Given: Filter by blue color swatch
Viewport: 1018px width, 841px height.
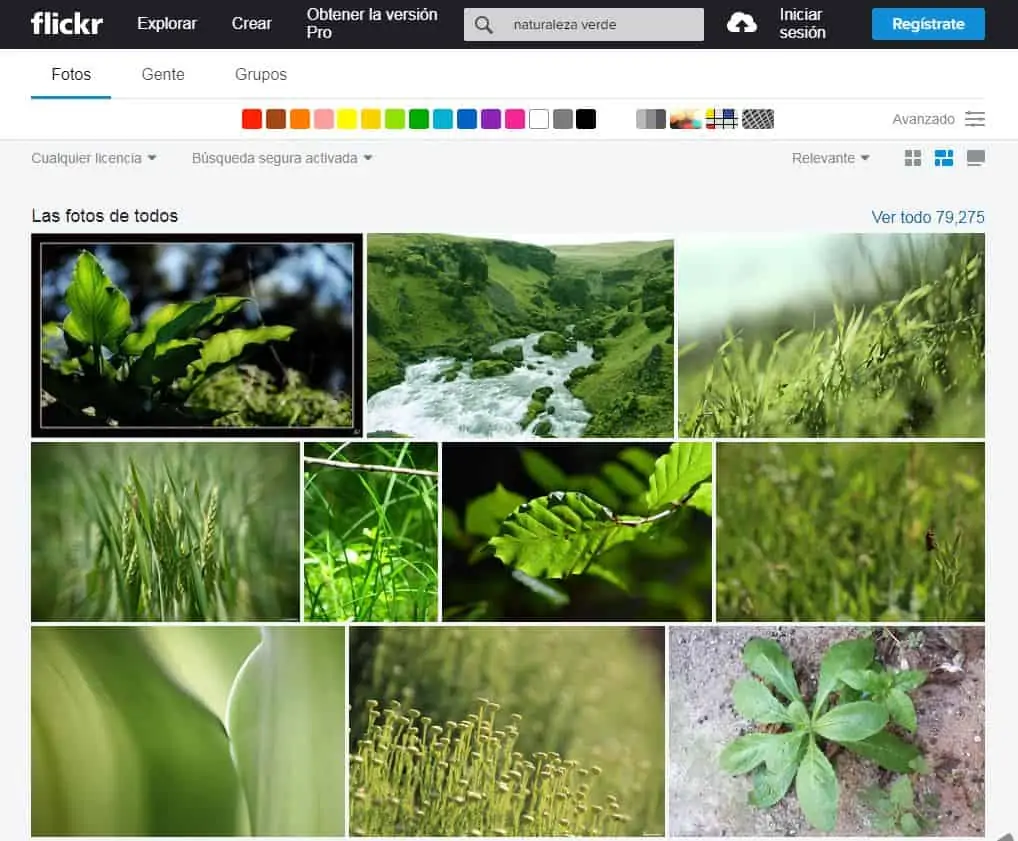Looking at the screenshot, I should tap(467, 119).
